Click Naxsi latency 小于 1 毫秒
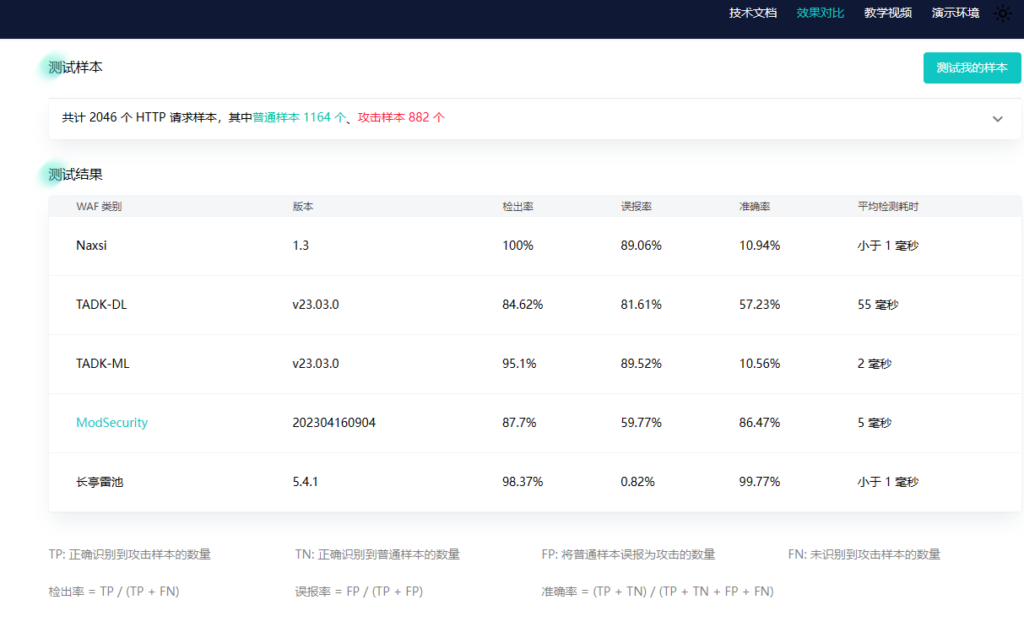Viewport: 1024px width, 627px height. point(888,246)
